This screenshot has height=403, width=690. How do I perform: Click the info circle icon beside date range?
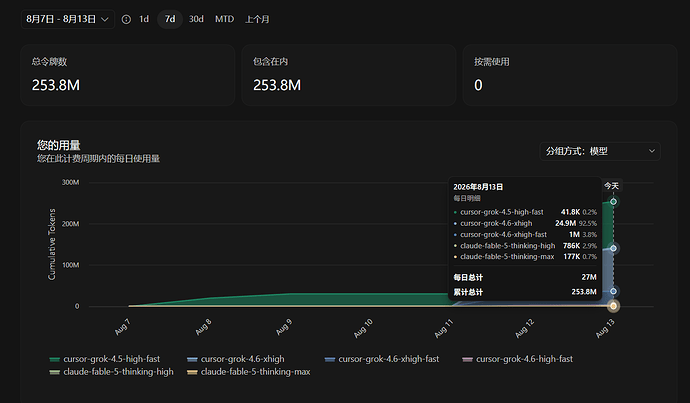point(126,19)
